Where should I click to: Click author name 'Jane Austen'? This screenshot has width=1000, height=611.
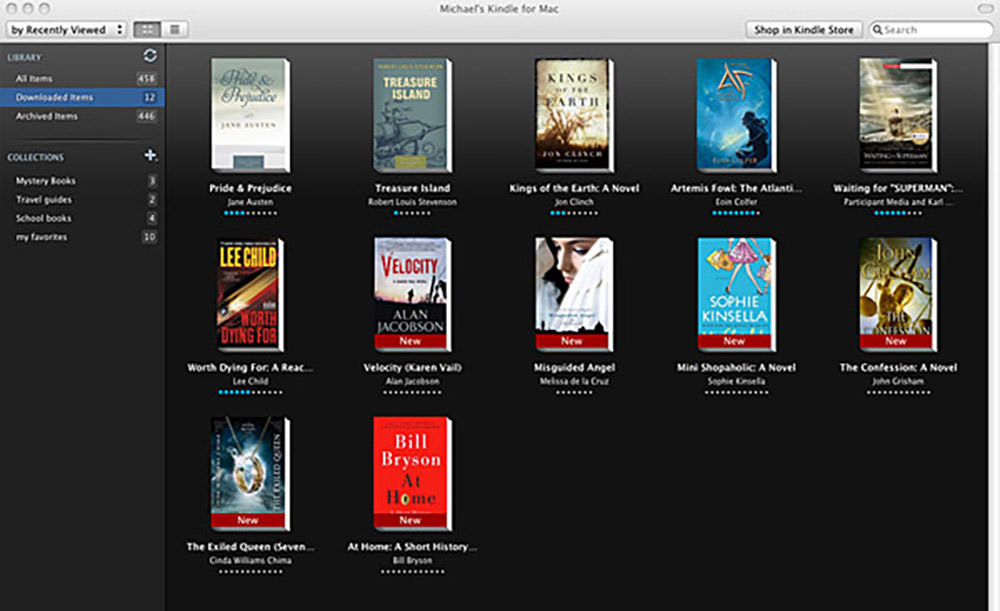(x=251, y=202)
